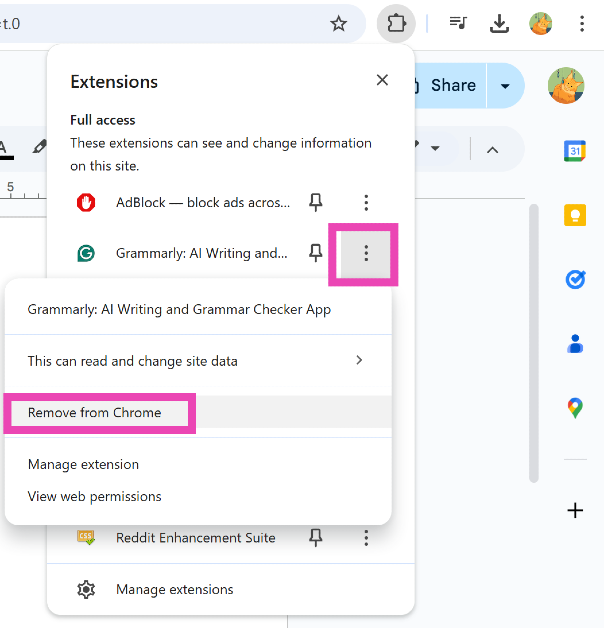The height and width of the screenshot is (628, 605).
Task: Open Google Keep notes sidebar icon
Action: 575,215
